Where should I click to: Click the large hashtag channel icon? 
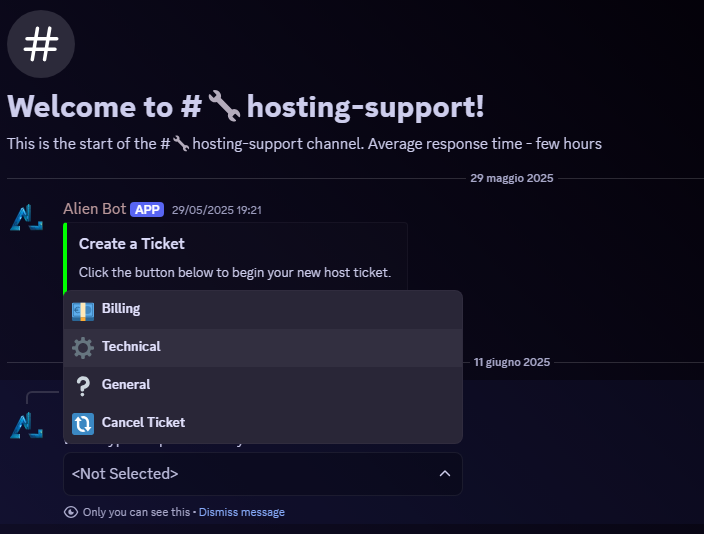(41, 44)
